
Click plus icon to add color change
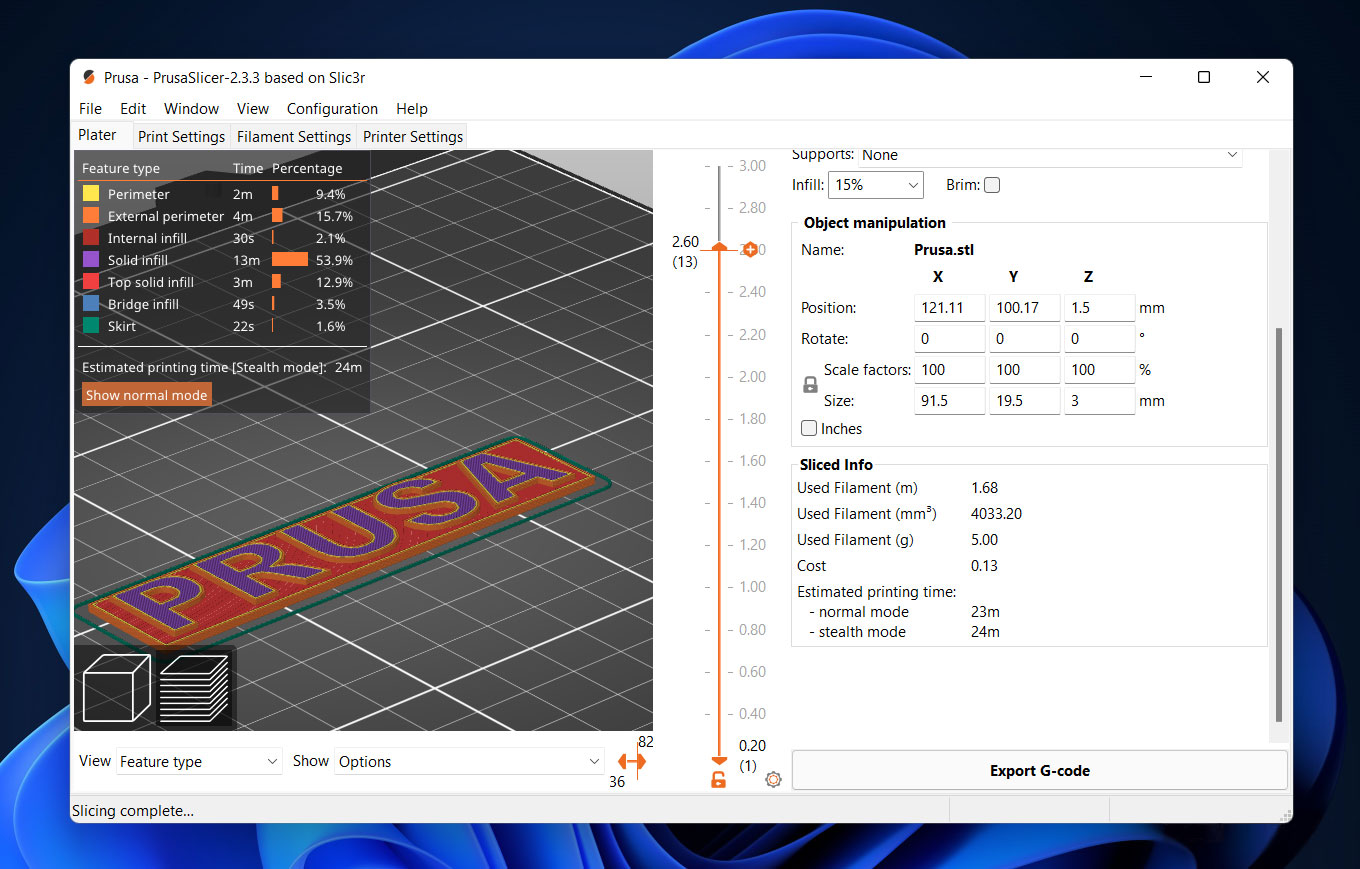(x=750, y=249)
